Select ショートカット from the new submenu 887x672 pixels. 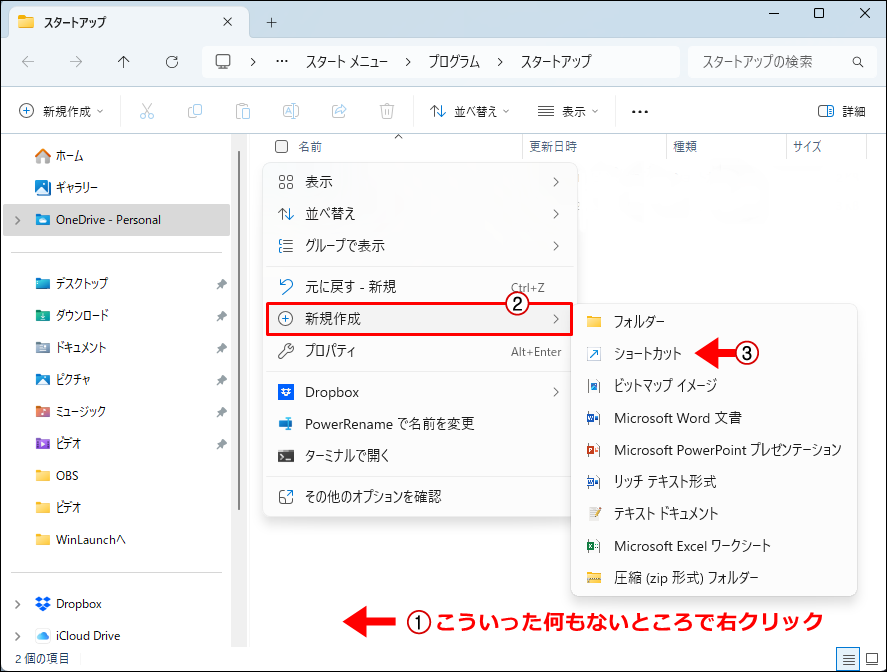tap(647, 353)
